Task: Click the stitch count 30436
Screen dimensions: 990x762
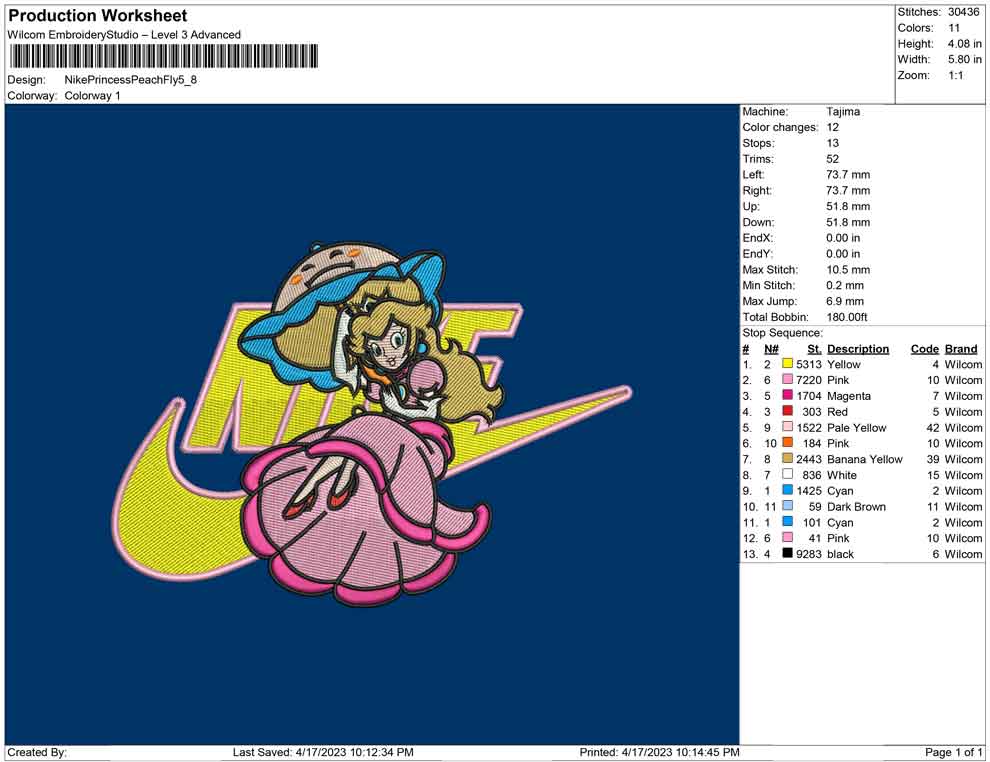Action: click(963, 12)
